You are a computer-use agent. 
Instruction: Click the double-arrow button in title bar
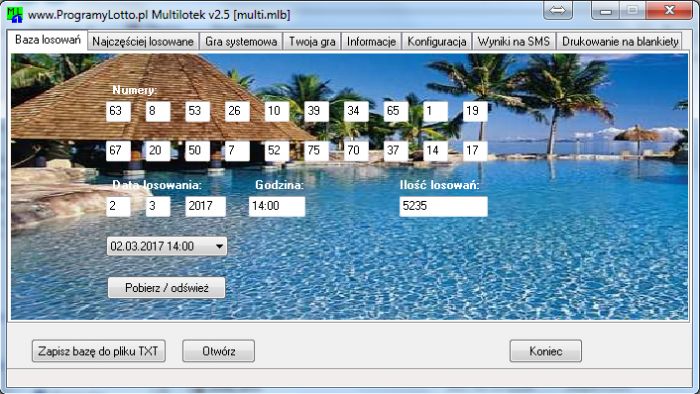[x=558, y=10]
